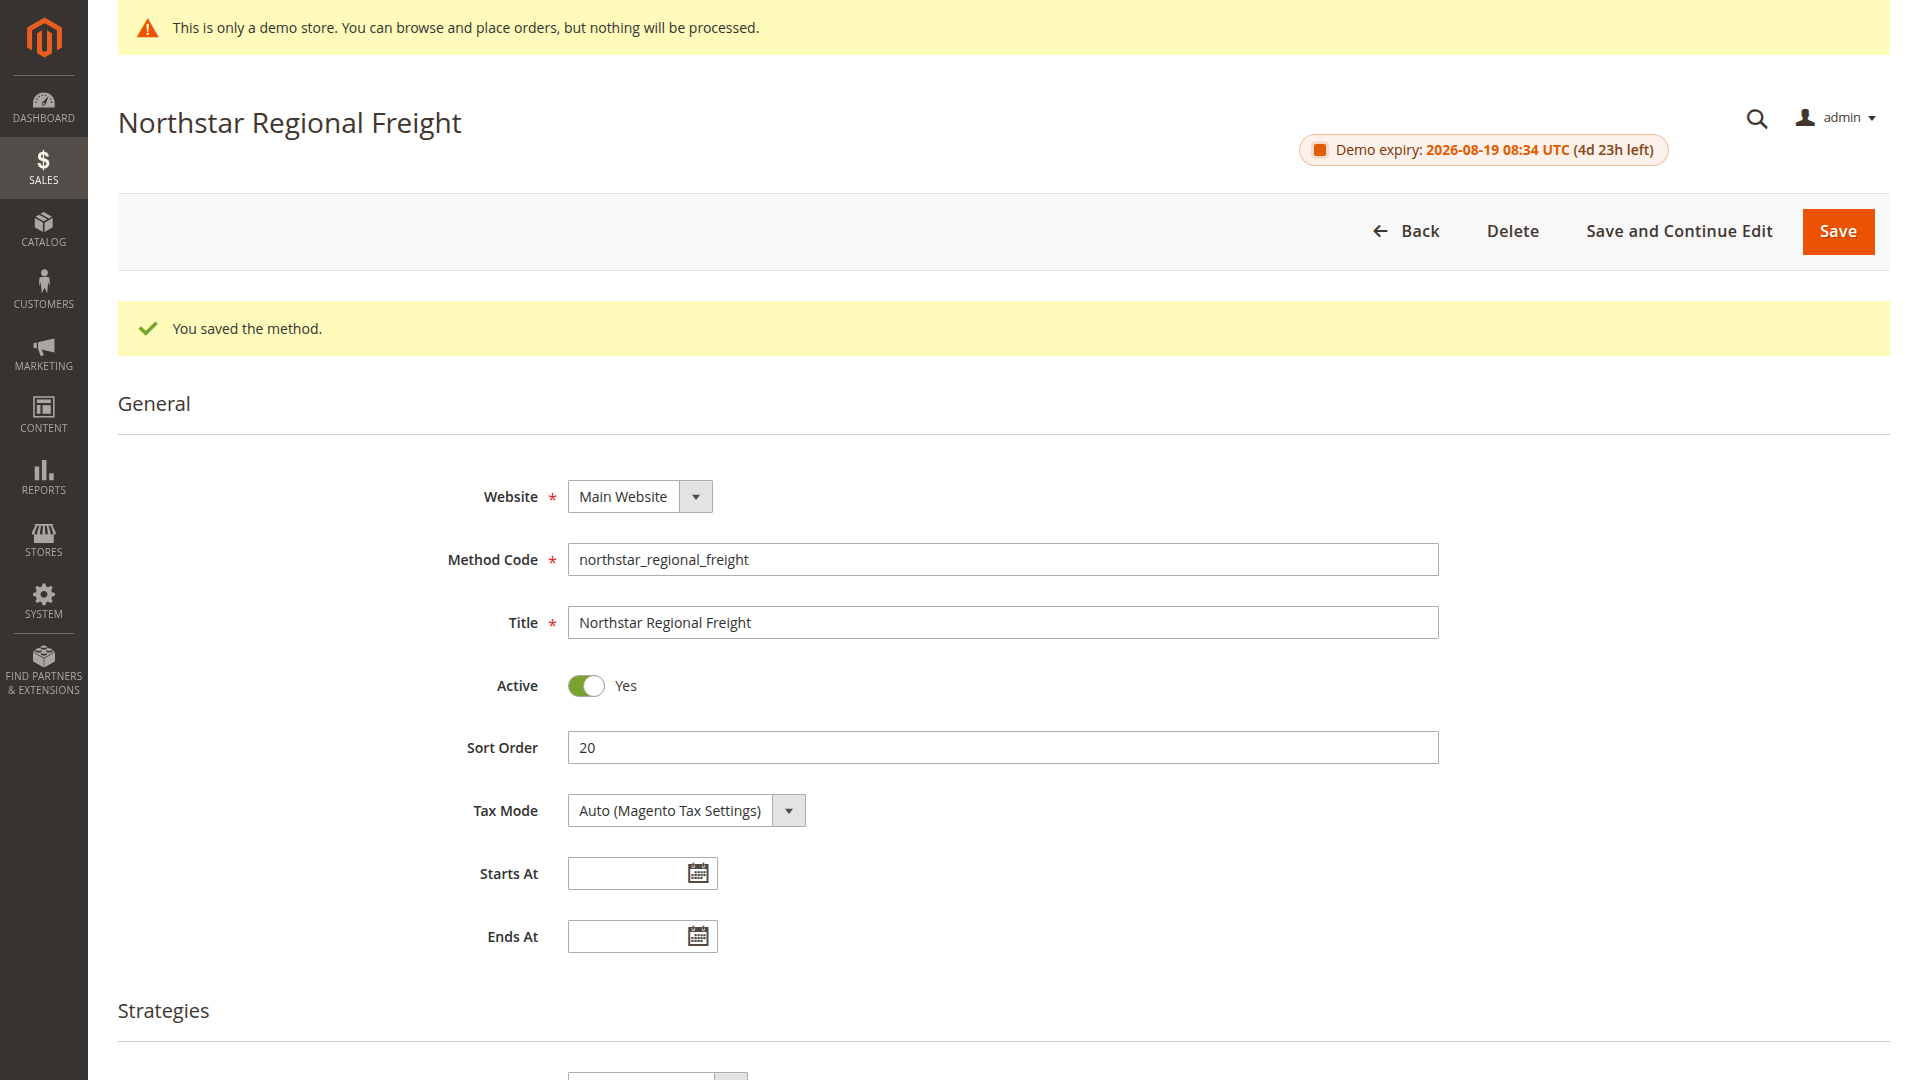1920x1080 pixels.
Task: Focus the Title input field
Action: tap(1003, 623)
